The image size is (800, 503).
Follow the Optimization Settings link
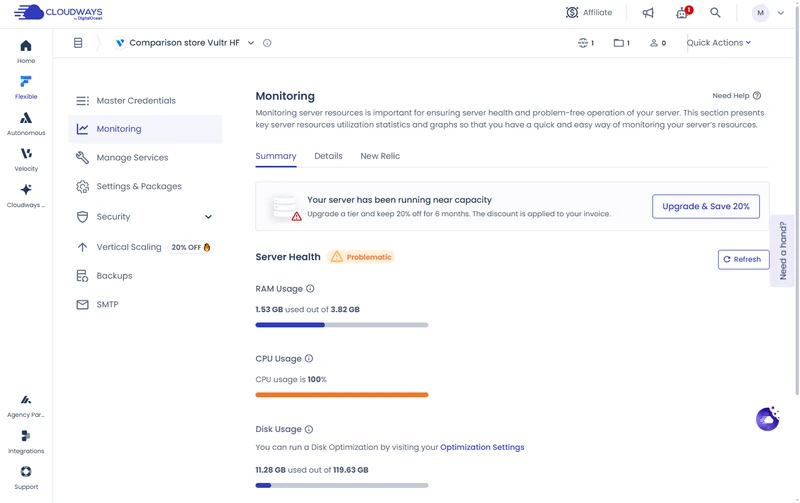(x=482, y=447)
